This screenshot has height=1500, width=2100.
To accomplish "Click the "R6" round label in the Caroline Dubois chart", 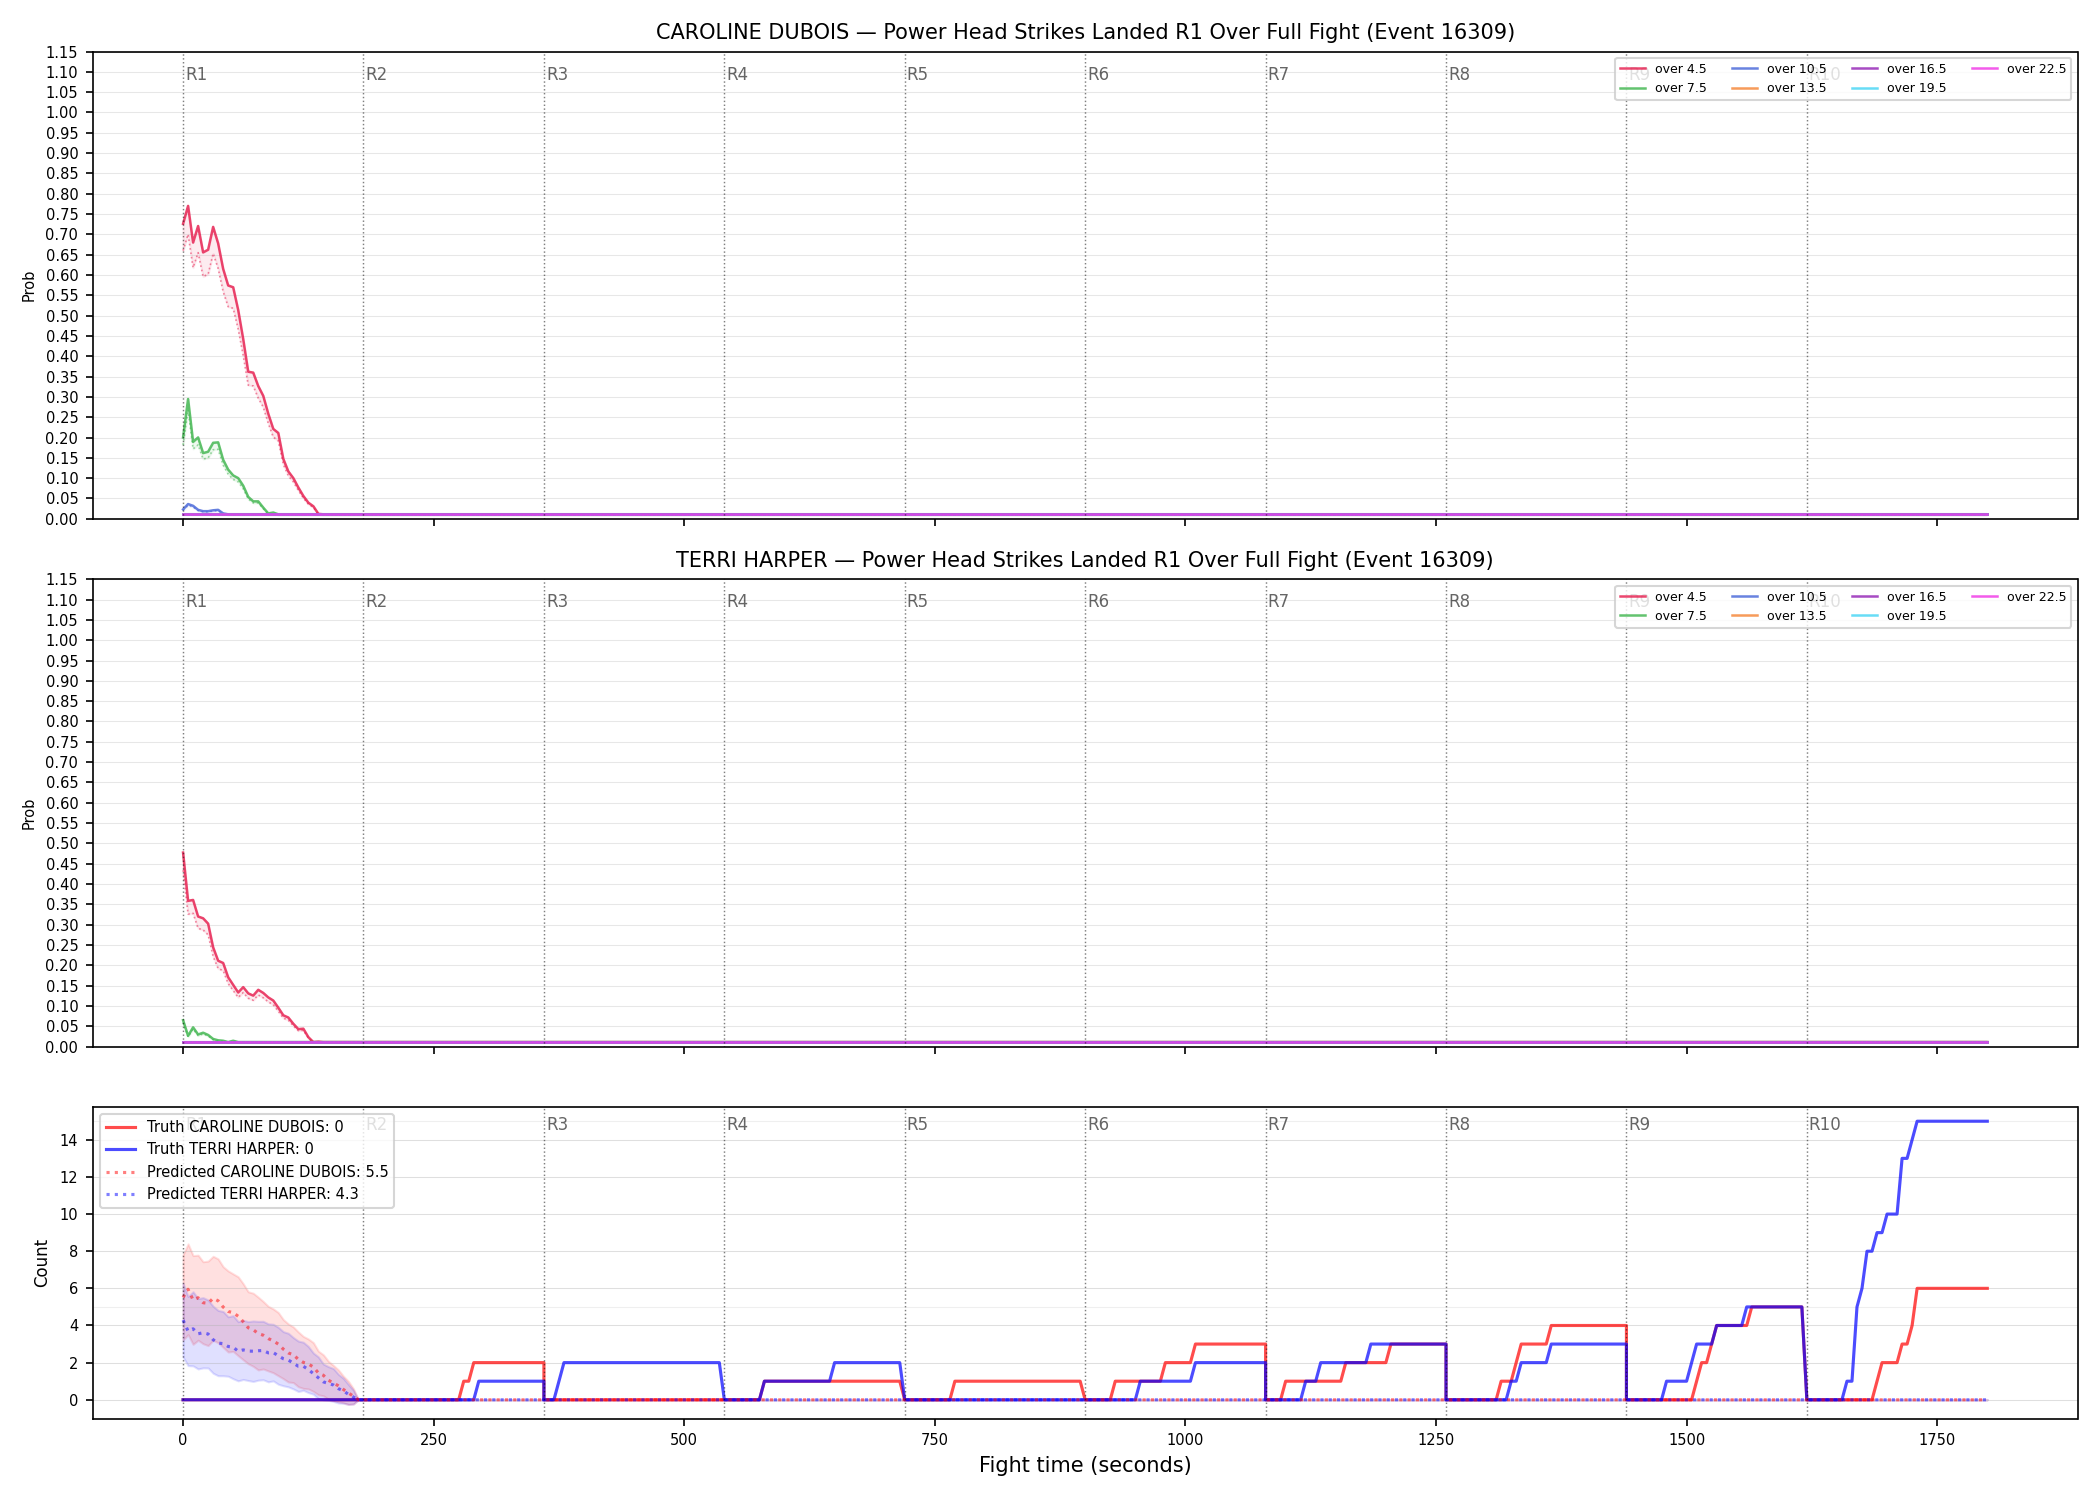I will coord(1098,74).
